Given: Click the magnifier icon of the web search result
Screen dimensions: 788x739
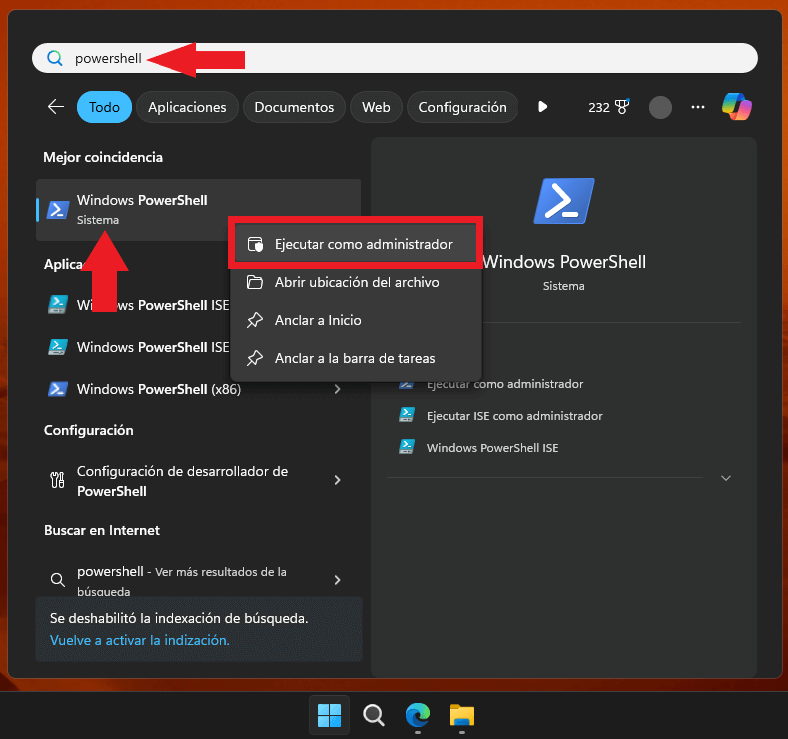Looking at the screenshot, I should click(58, 580).
